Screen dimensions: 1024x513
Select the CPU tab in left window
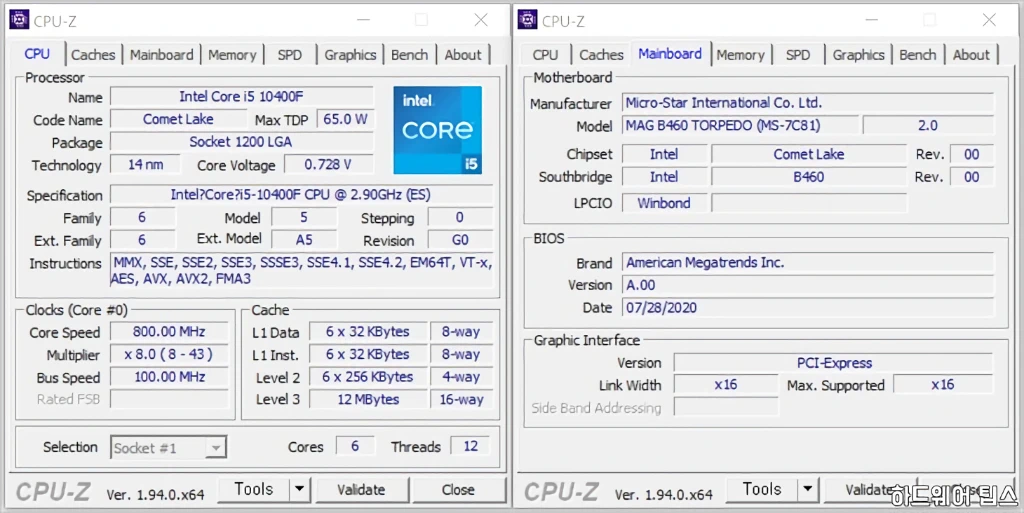click(x=37, y=54)
